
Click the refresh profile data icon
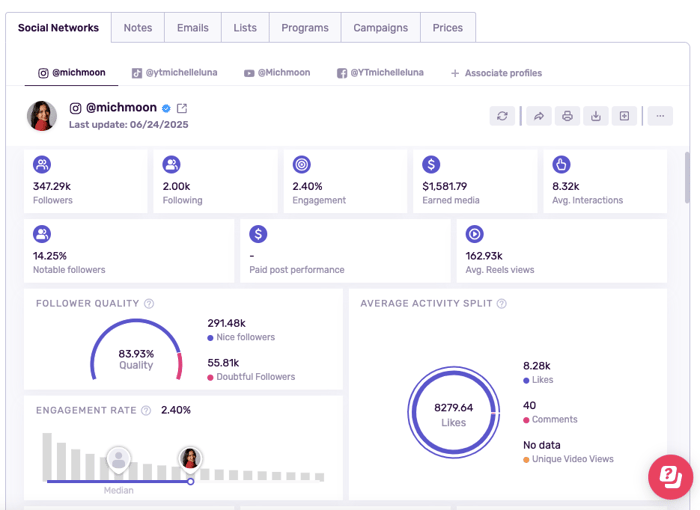click(502, 116)
